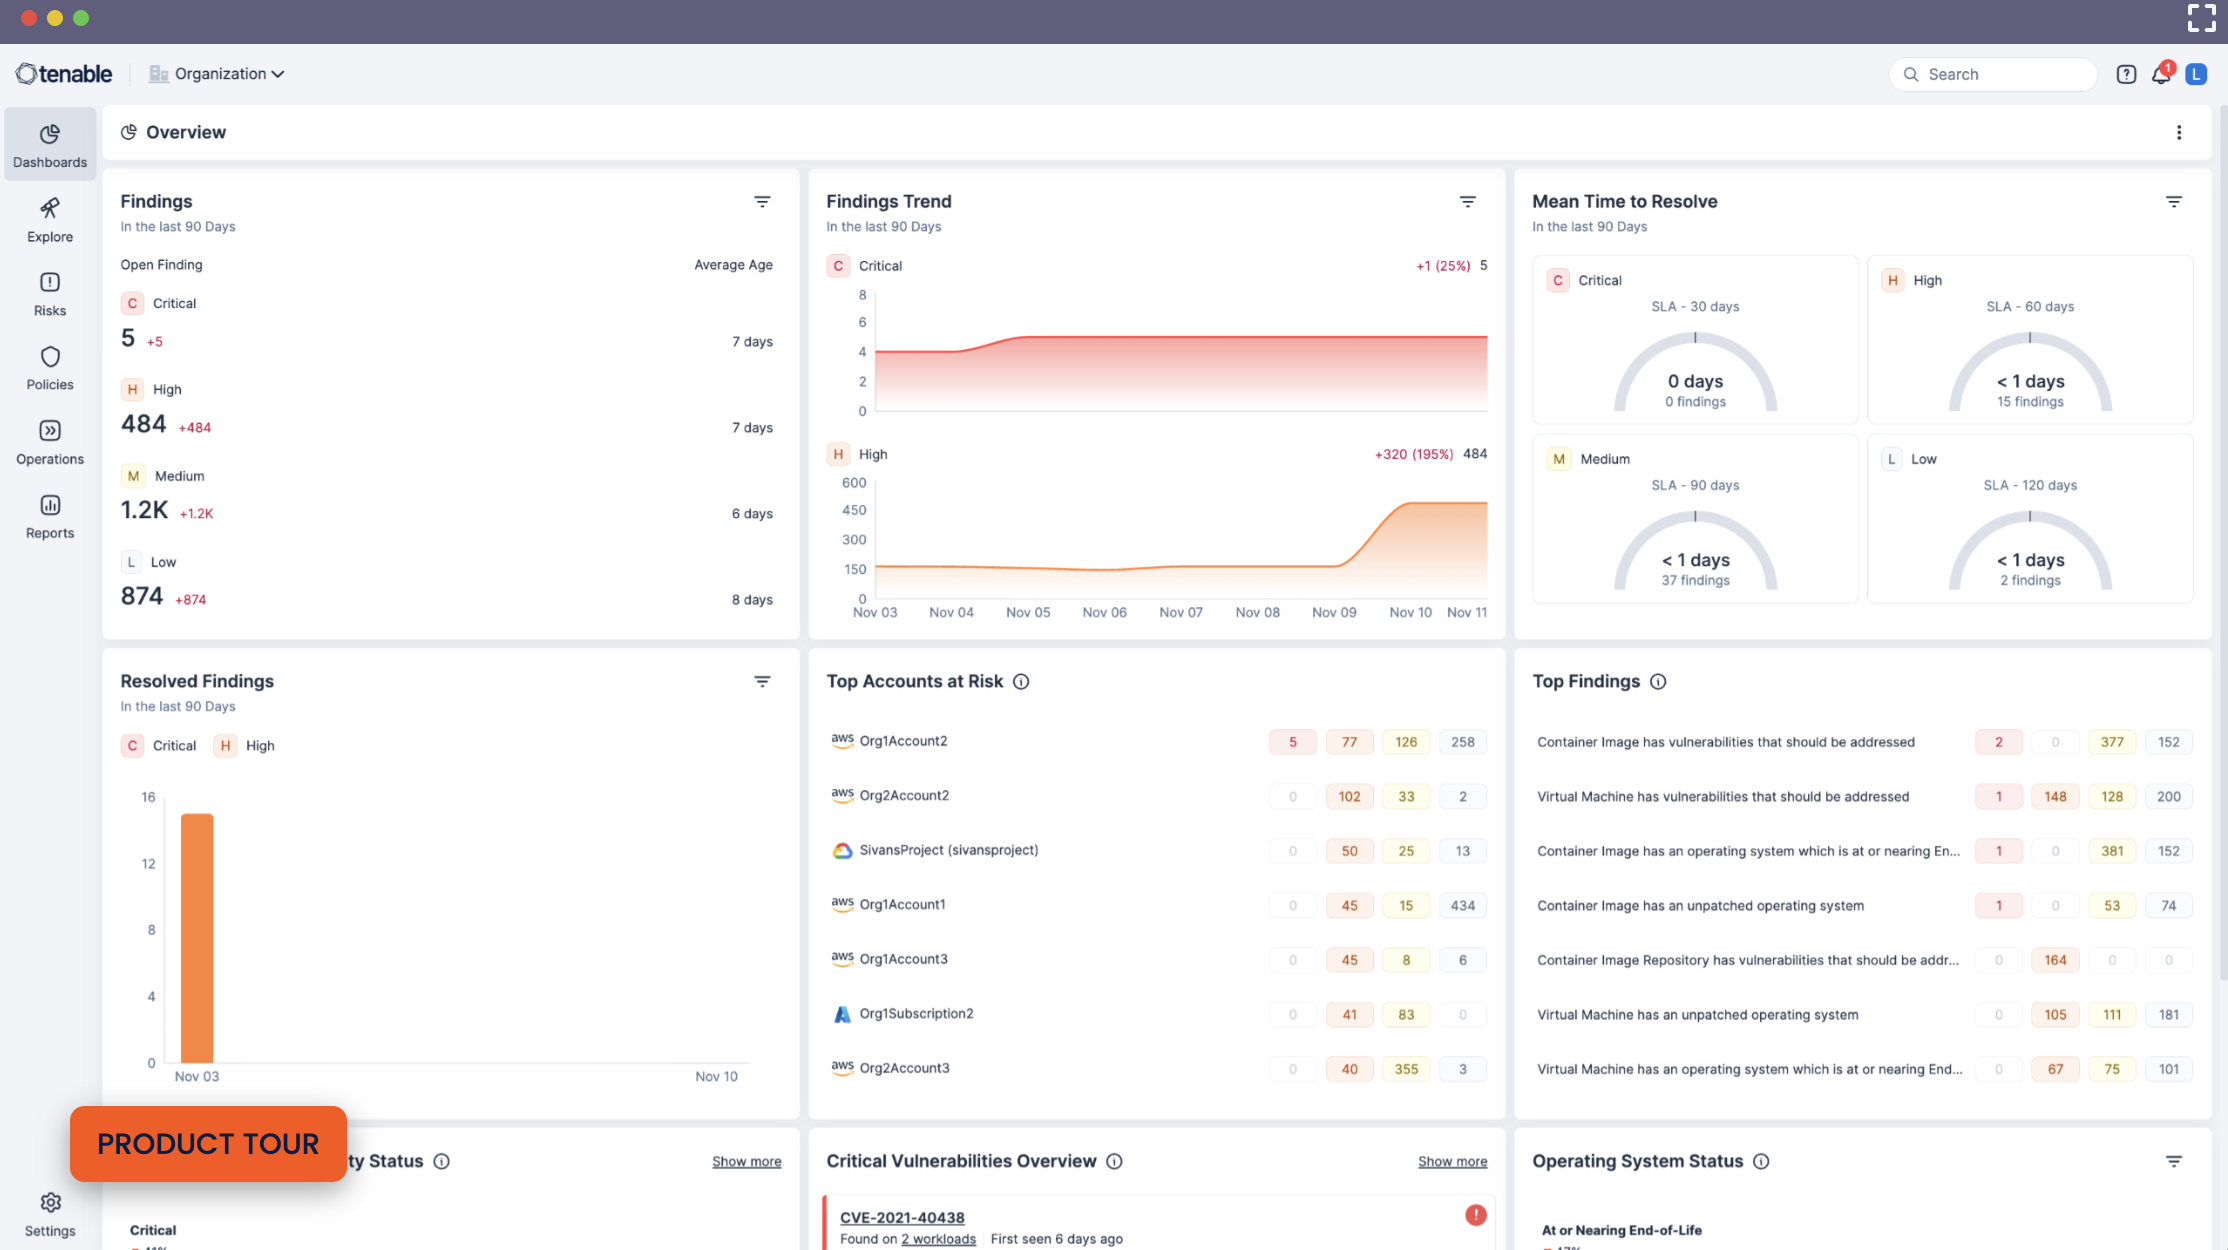Open filter menu on Findings widget
This screenshot has width=2228, height=1250.
point(762,202)
